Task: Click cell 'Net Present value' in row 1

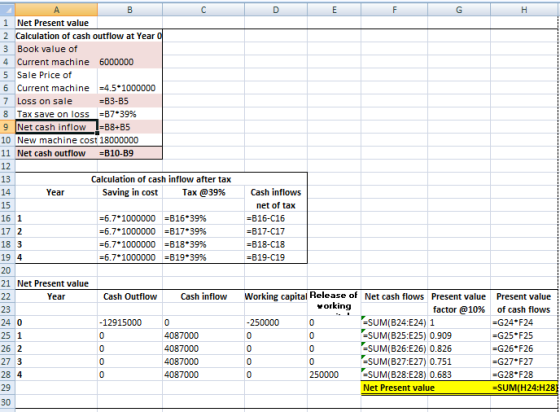Action: [x=56, y=23]
